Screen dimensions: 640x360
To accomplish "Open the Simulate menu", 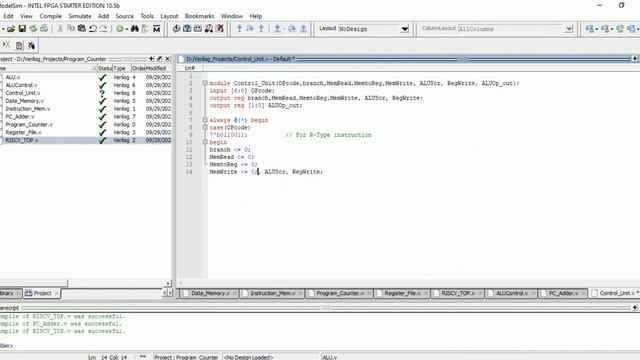I will point(80,16).
